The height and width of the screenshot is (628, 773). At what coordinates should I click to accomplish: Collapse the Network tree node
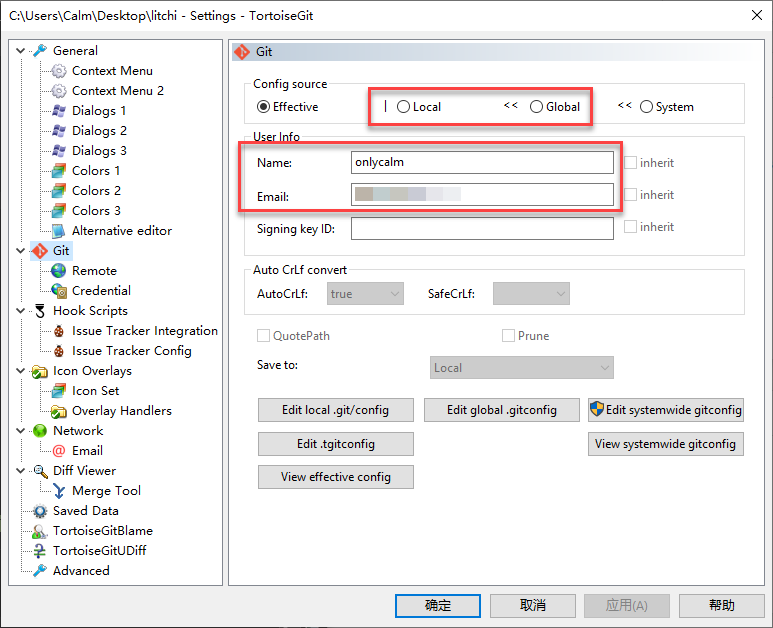coord(21,431)
